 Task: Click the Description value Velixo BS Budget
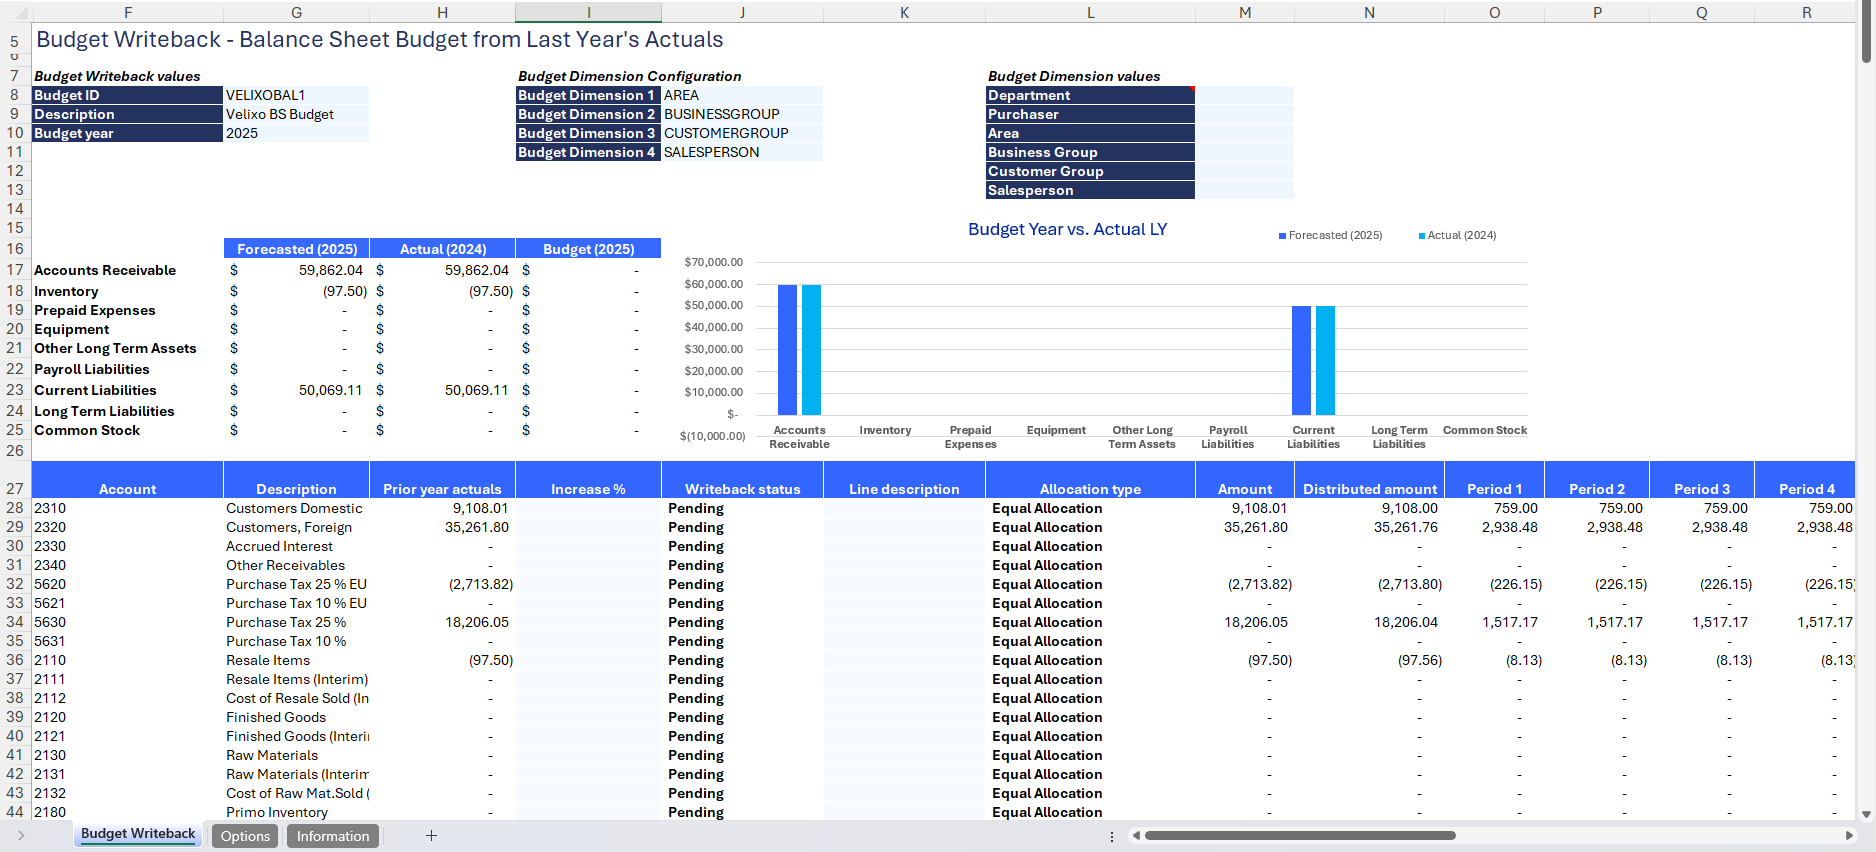296,114
